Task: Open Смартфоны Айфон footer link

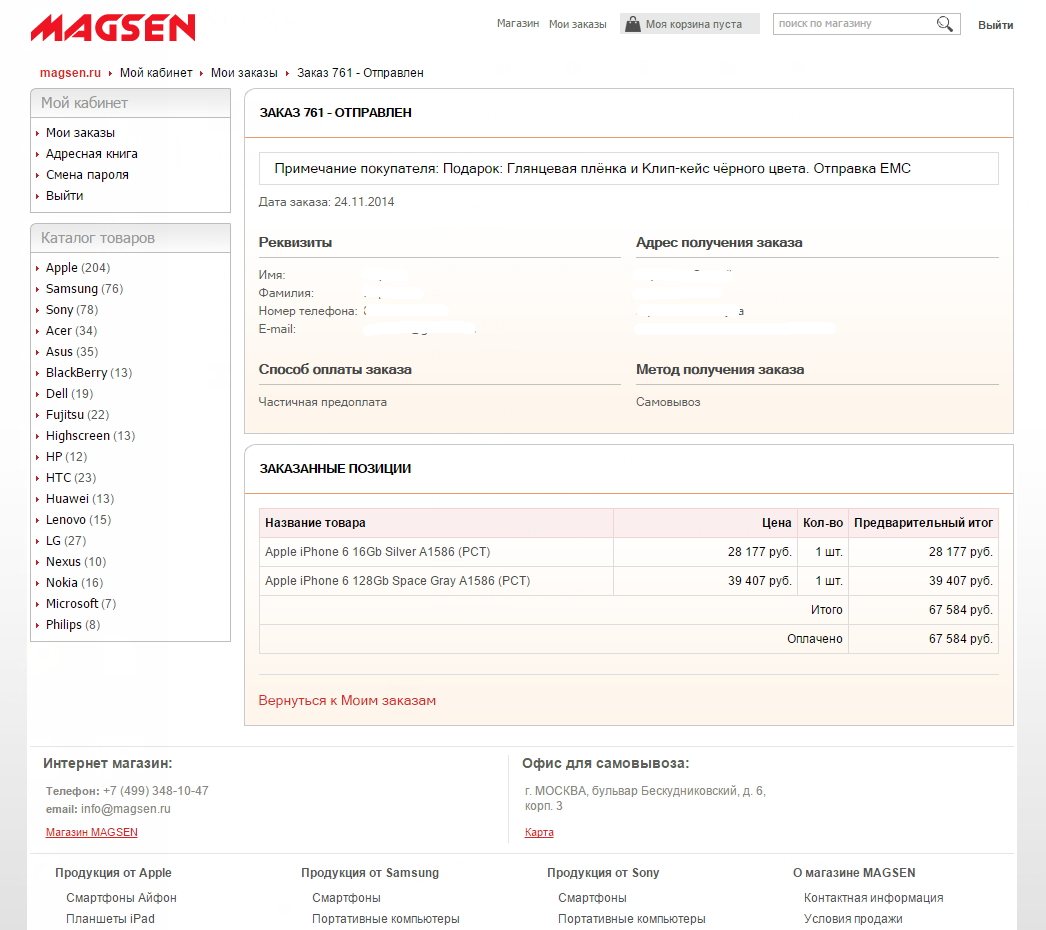Action: (x=121, y=898)
